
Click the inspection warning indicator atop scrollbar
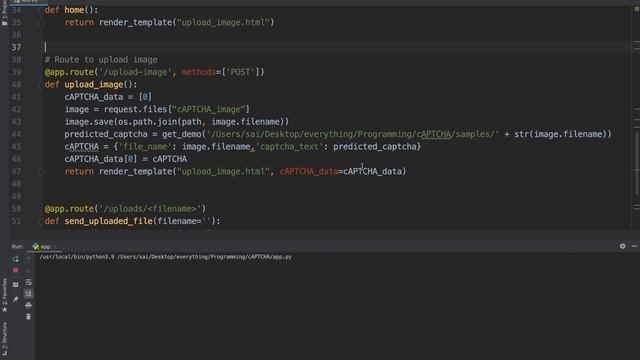pyautogui.click(x=636, y=9)
